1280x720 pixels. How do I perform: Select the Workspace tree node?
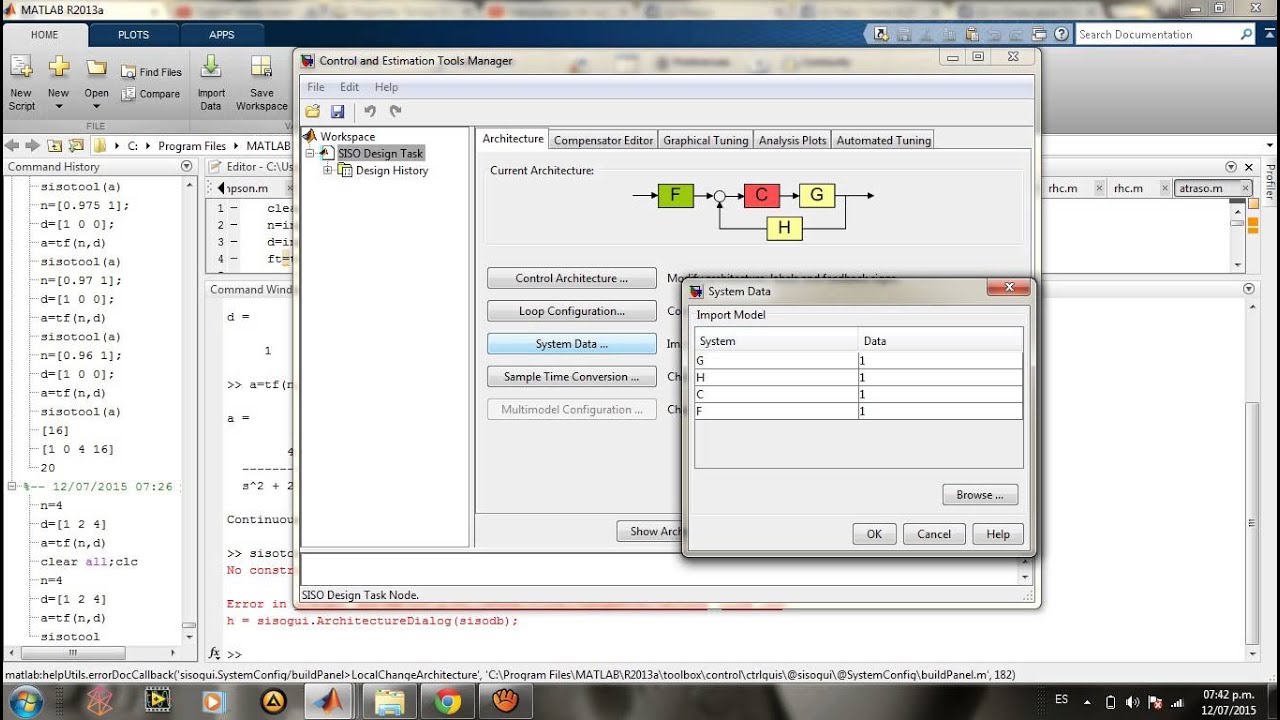(347, 136)
